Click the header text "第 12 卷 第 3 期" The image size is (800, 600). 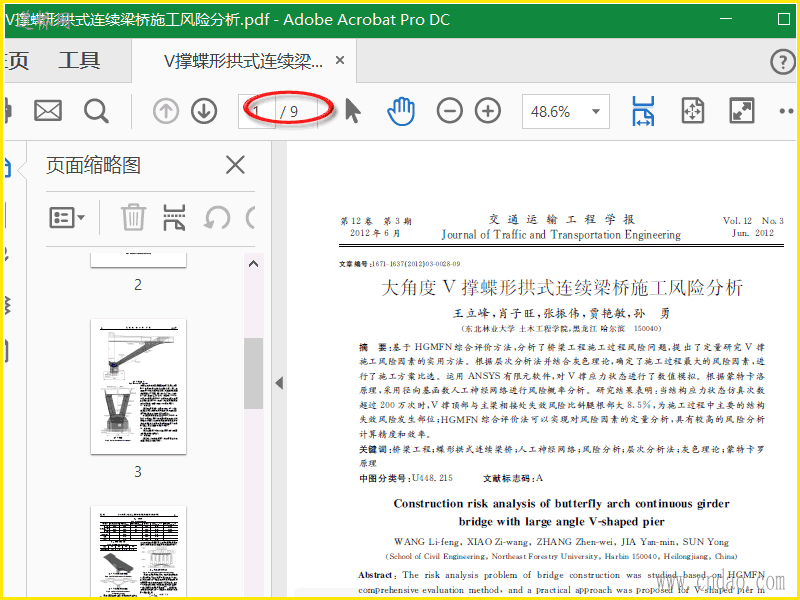[x=376, y=221]
